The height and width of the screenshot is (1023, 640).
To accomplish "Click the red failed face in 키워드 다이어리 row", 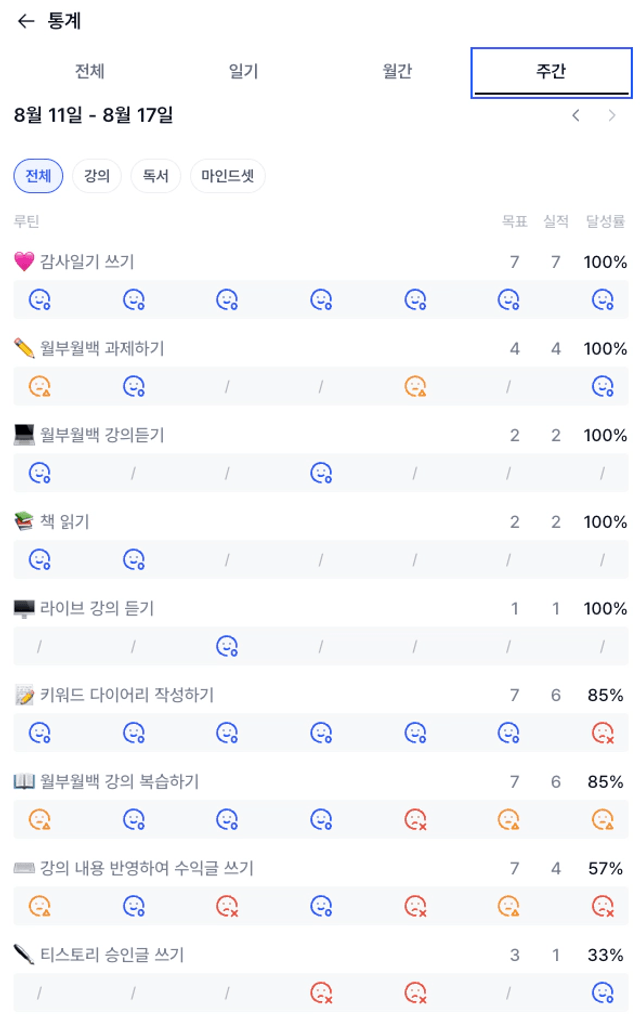I will pos(603,733).
